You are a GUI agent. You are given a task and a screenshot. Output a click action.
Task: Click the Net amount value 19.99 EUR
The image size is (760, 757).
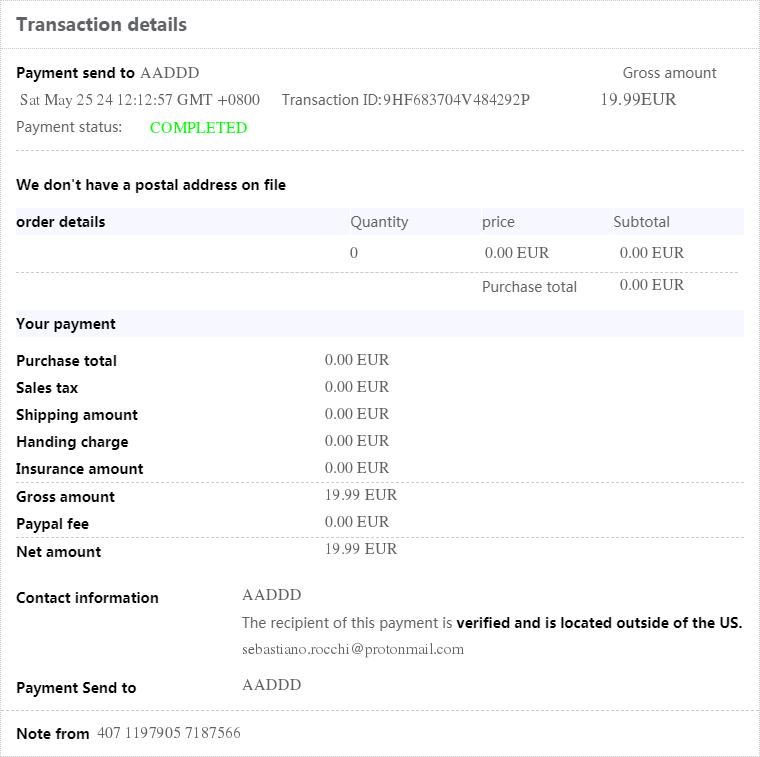coord(361,549)
